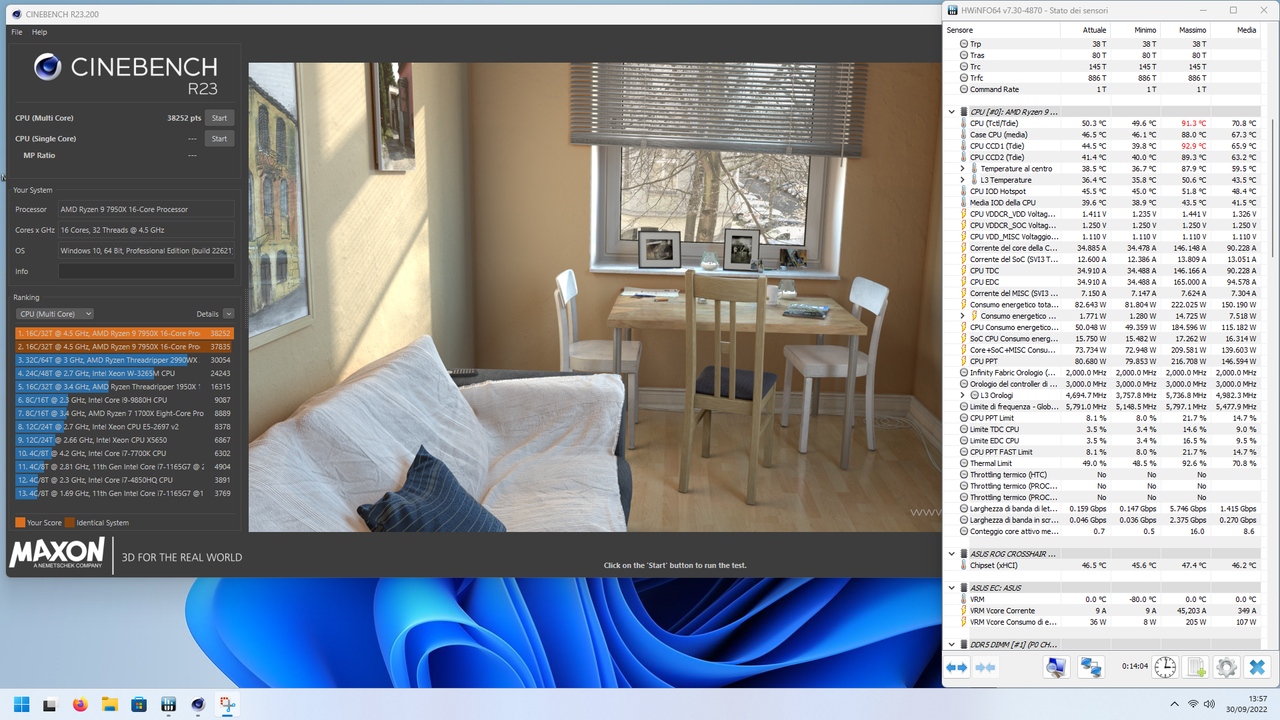Collapse ASUS EC: ASUS section
This screenshot has width=1280, height=720.
[952, 587]
